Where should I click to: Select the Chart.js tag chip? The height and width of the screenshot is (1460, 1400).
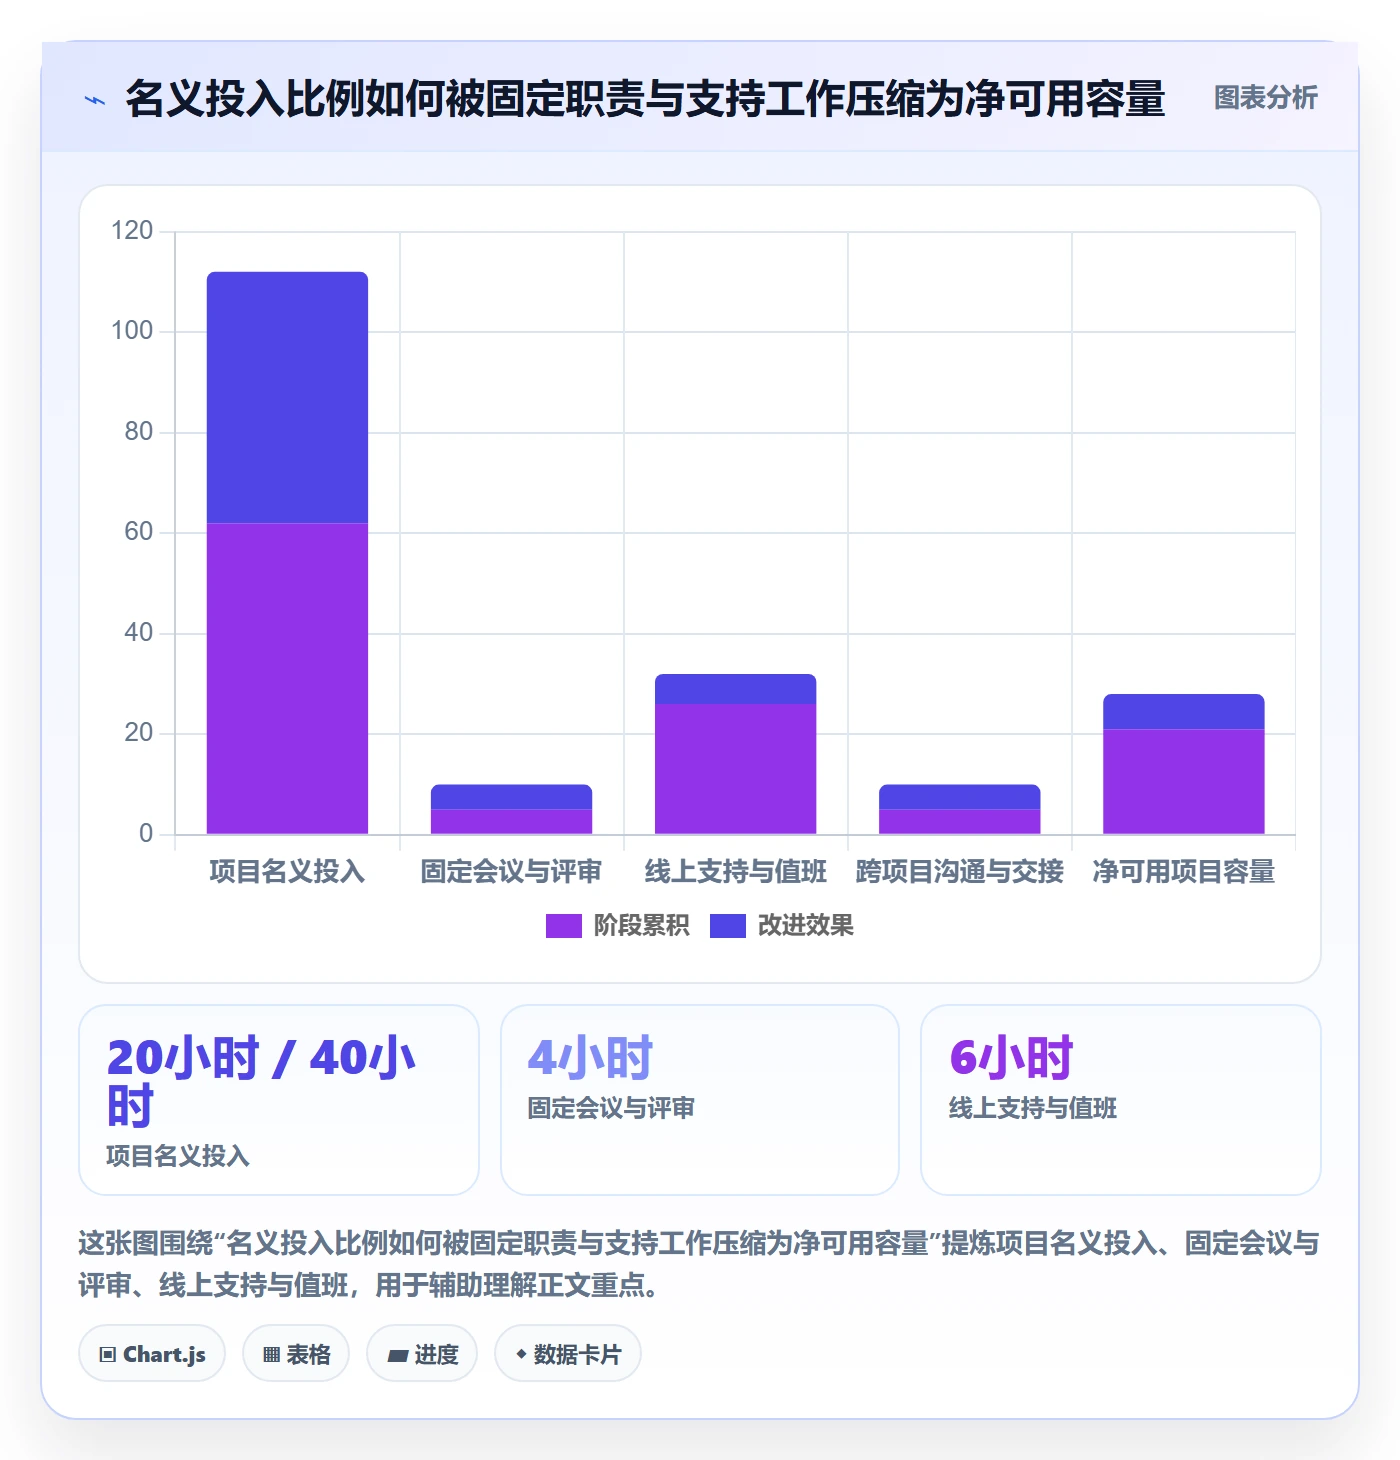pos(152,1354)
